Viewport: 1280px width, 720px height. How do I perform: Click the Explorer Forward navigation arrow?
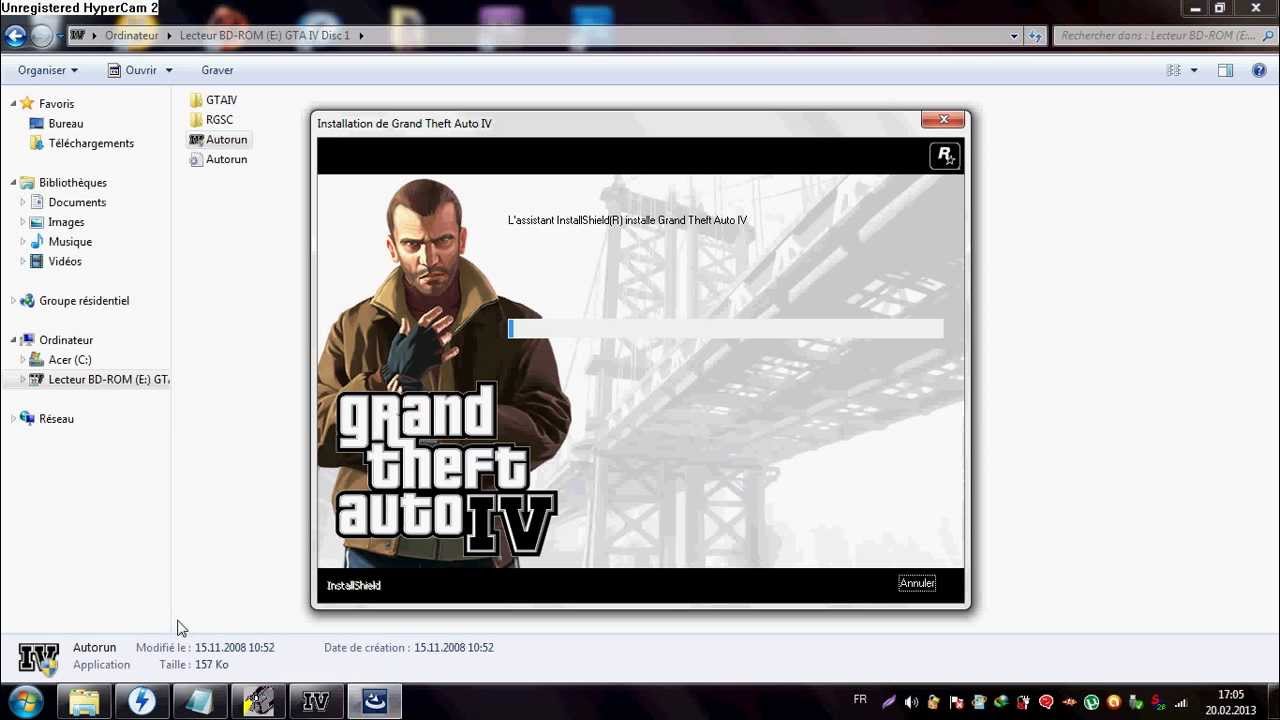(41, 36)
